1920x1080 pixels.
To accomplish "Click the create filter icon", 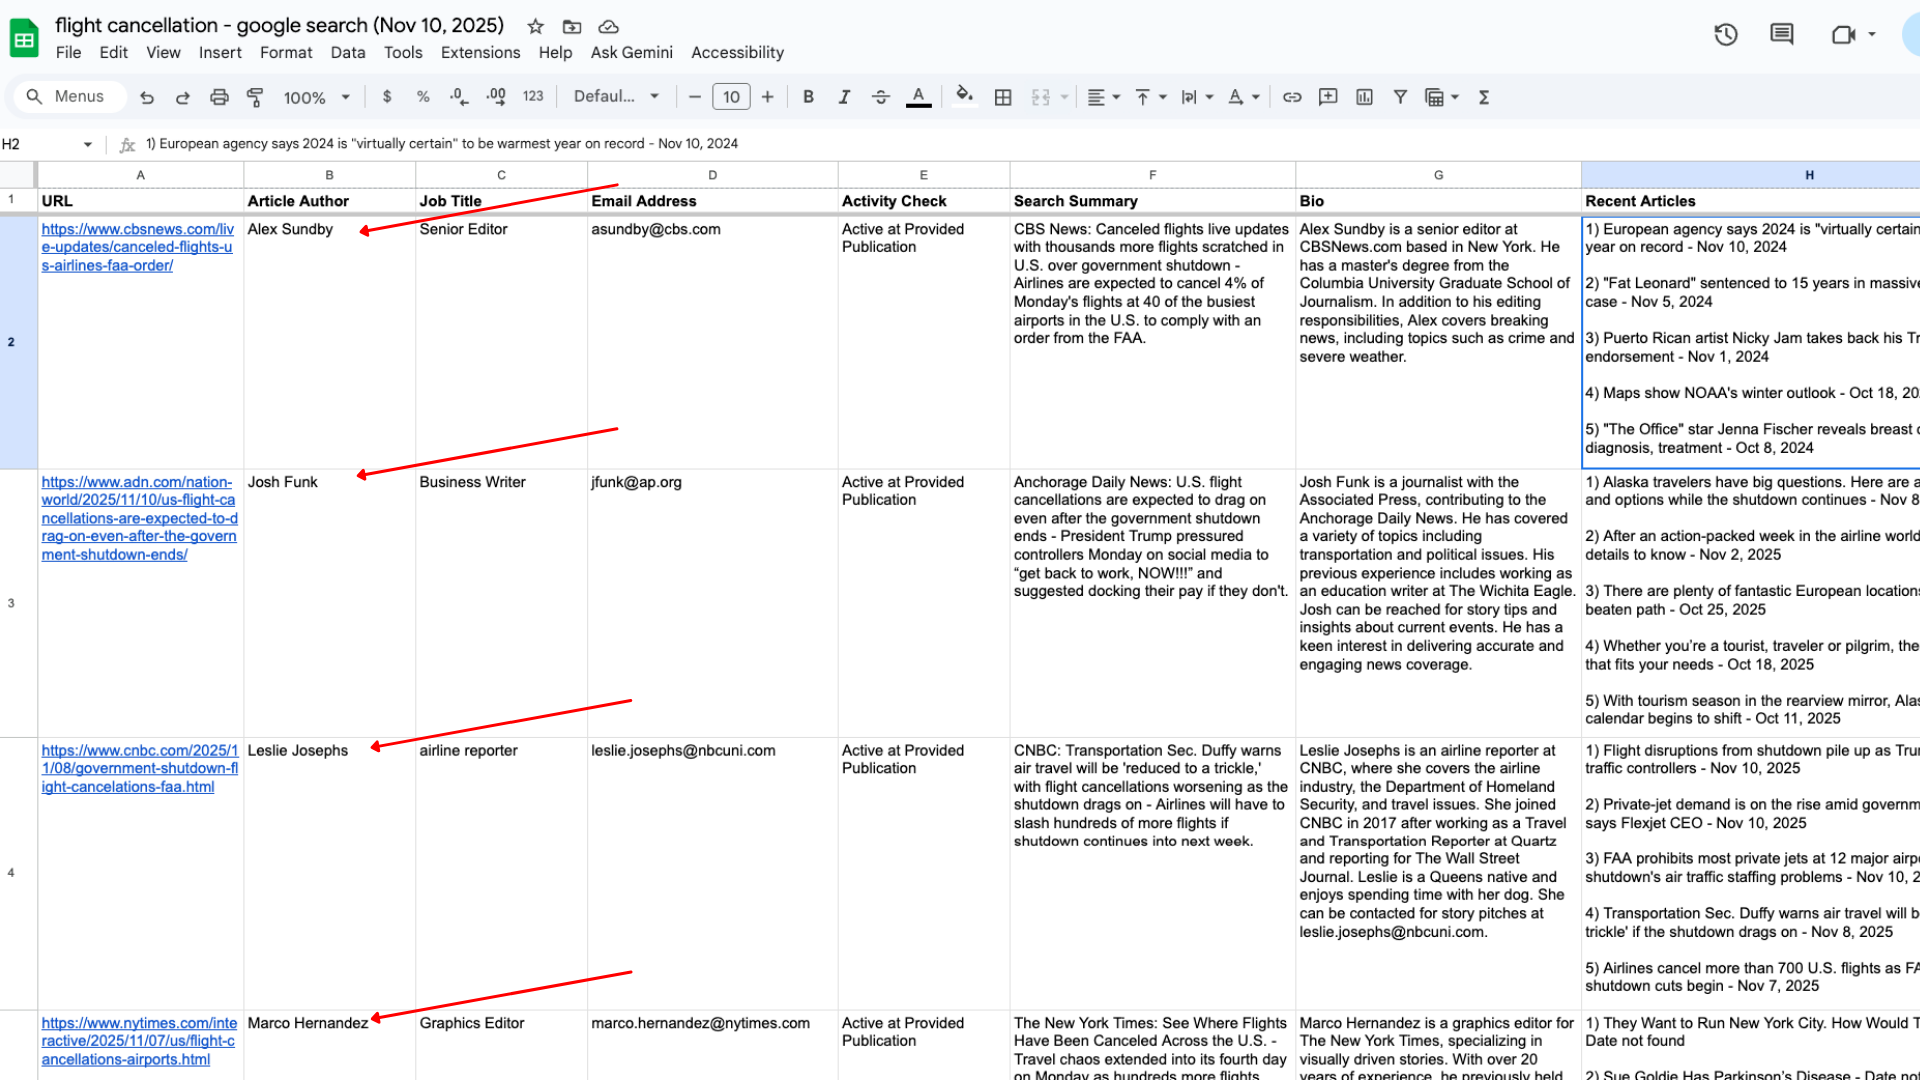I will tap(1400, 97).
